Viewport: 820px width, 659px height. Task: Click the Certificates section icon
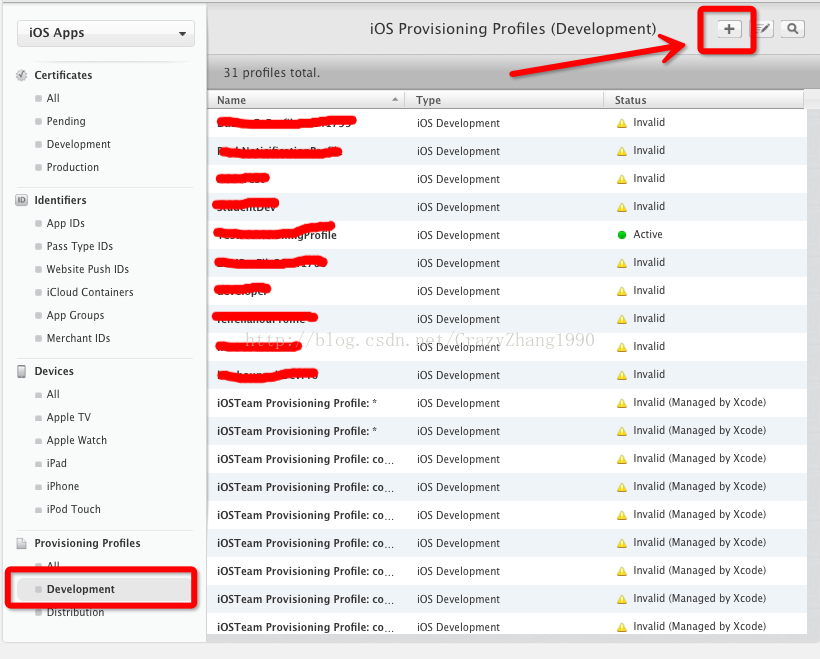pyautogui.click(x=22, y=75)
